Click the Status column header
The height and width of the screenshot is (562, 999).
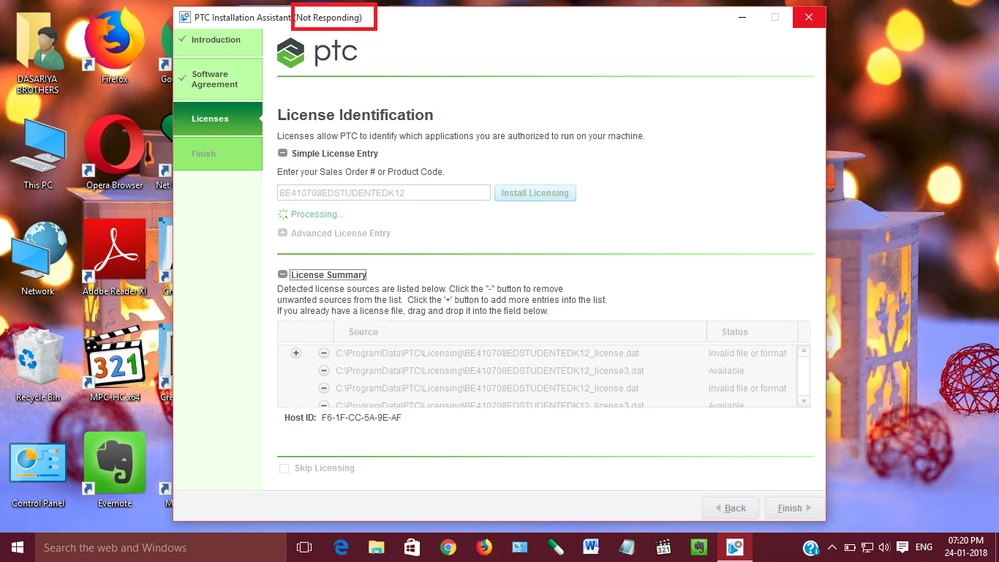(x=752, y=332)
